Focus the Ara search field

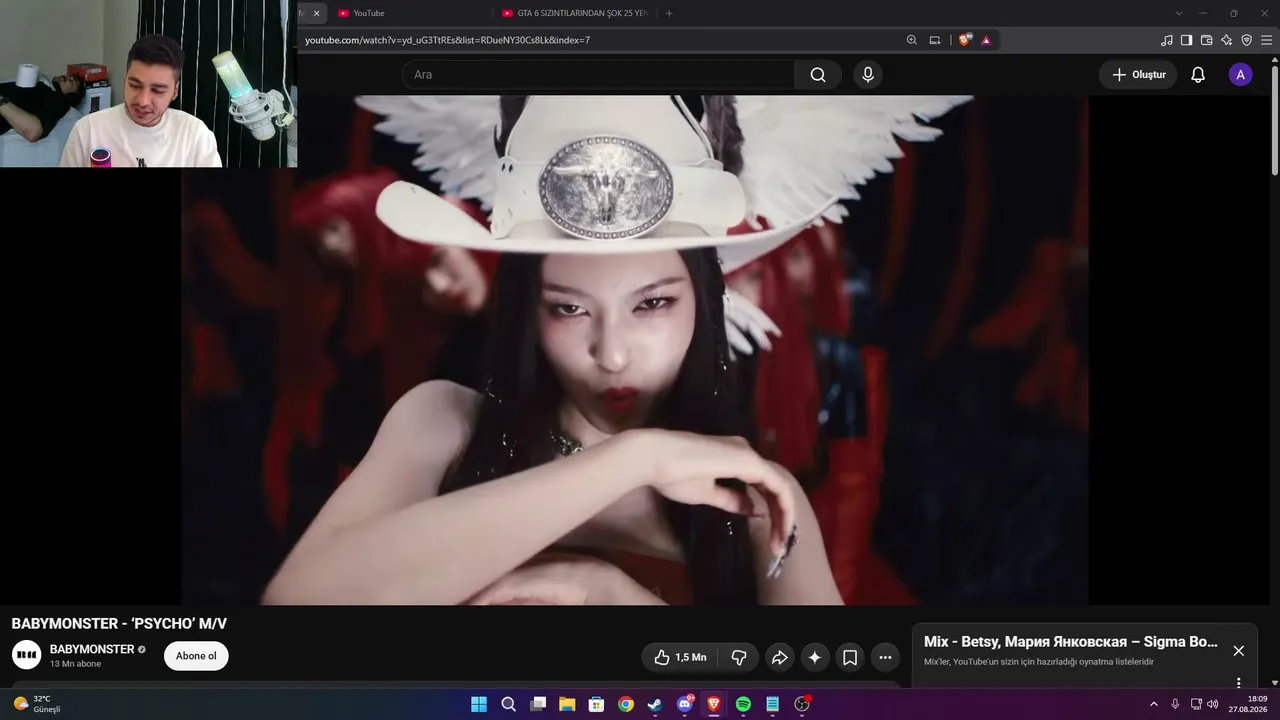tap(598, 75)
